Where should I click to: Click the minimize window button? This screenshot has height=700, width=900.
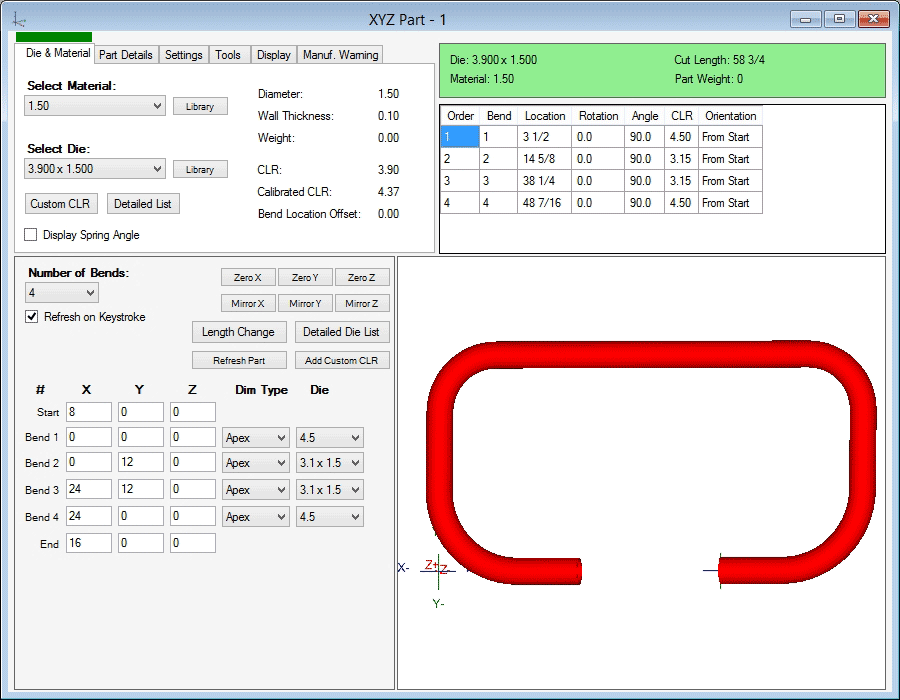[x=806, y=19]
